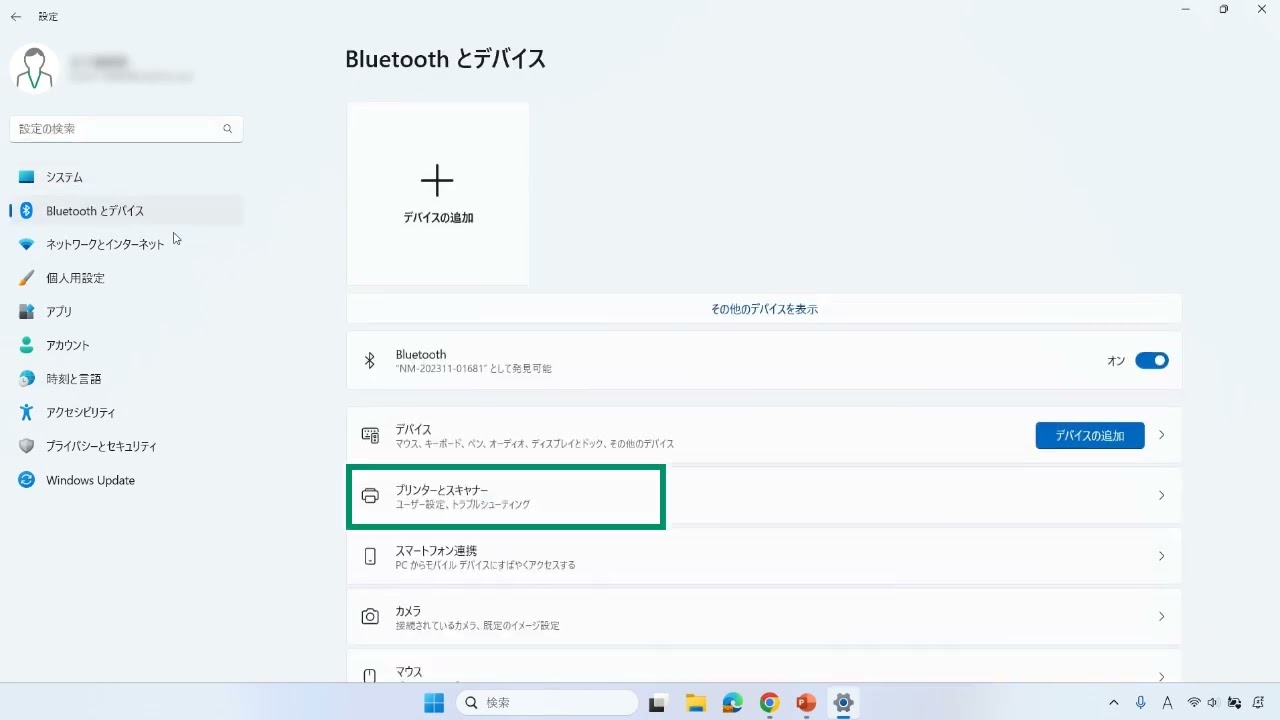Click the plus icon to add a device
The image size is (1280, 720).
(x=437, y=181)
